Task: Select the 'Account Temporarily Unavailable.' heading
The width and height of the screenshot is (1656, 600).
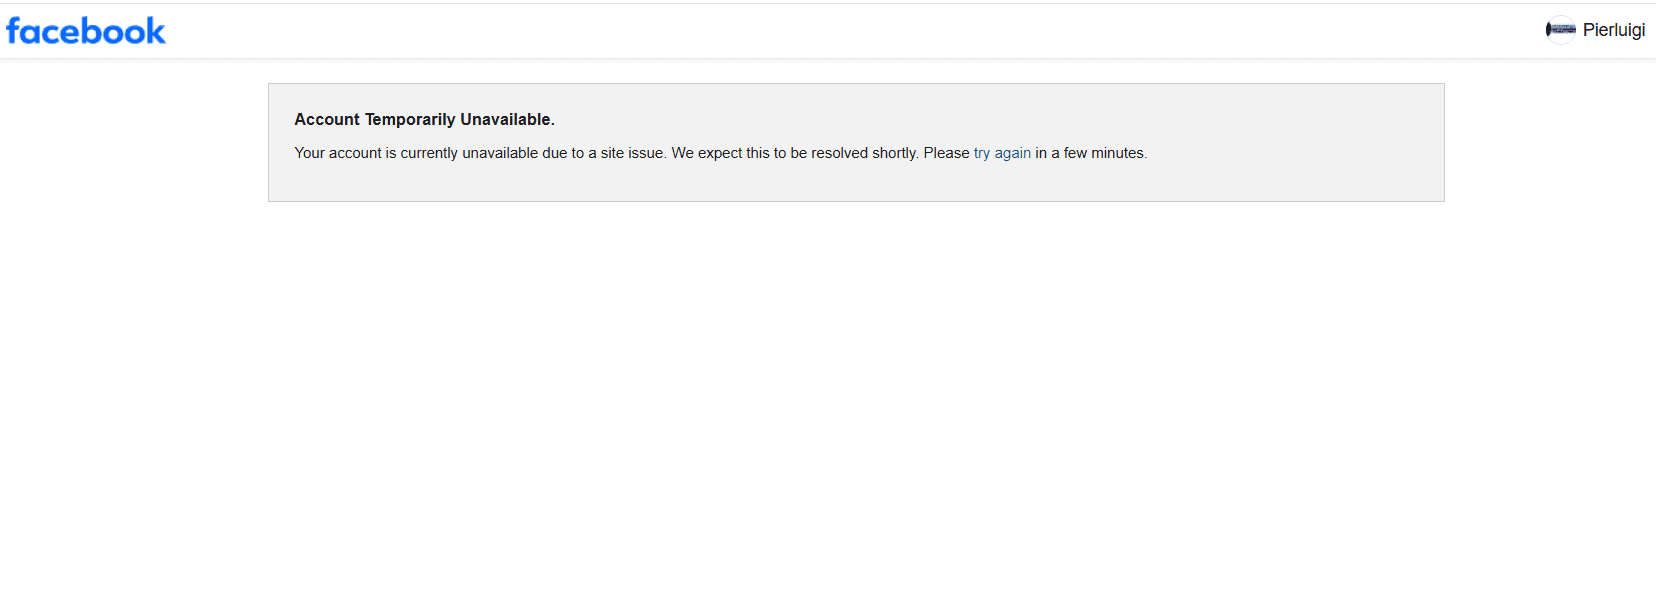Action: [424, 119]
